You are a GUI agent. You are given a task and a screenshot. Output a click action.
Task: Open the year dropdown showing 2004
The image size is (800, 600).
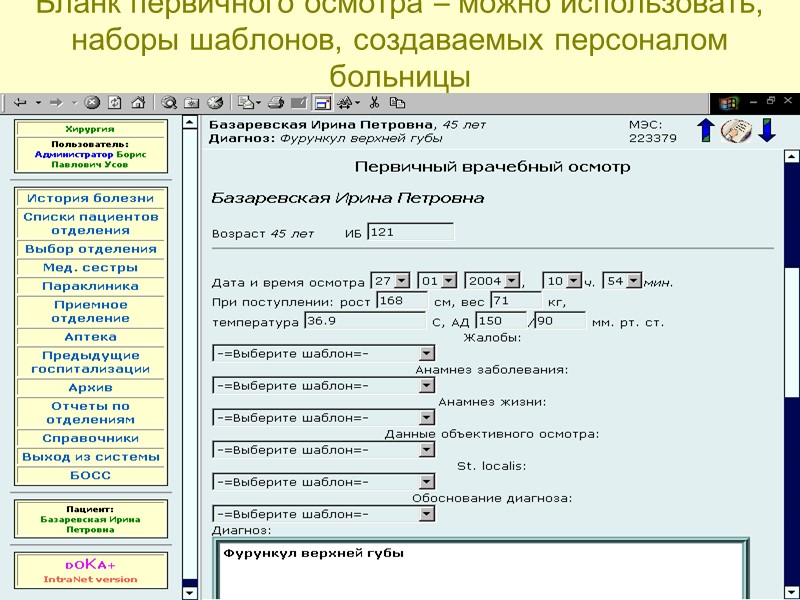(x=492, y=281)
